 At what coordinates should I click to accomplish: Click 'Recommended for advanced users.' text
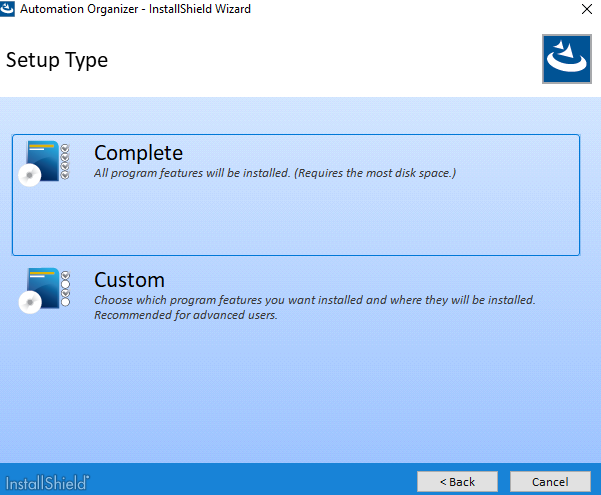(186, 315)
